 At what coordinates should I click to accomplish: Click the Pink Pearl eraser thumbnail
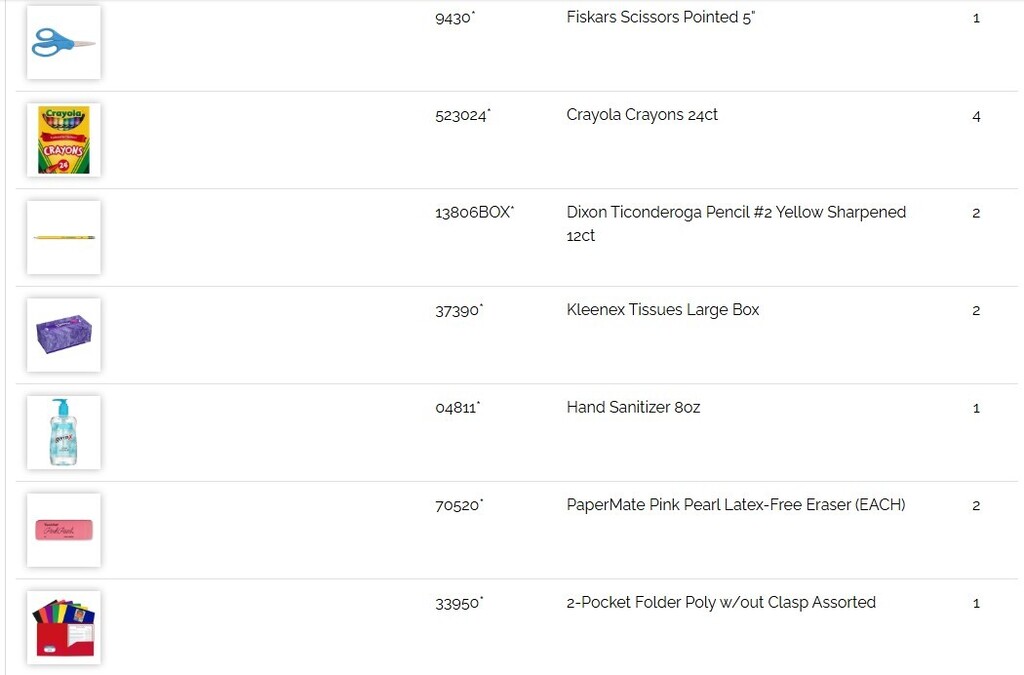(63, 530)
